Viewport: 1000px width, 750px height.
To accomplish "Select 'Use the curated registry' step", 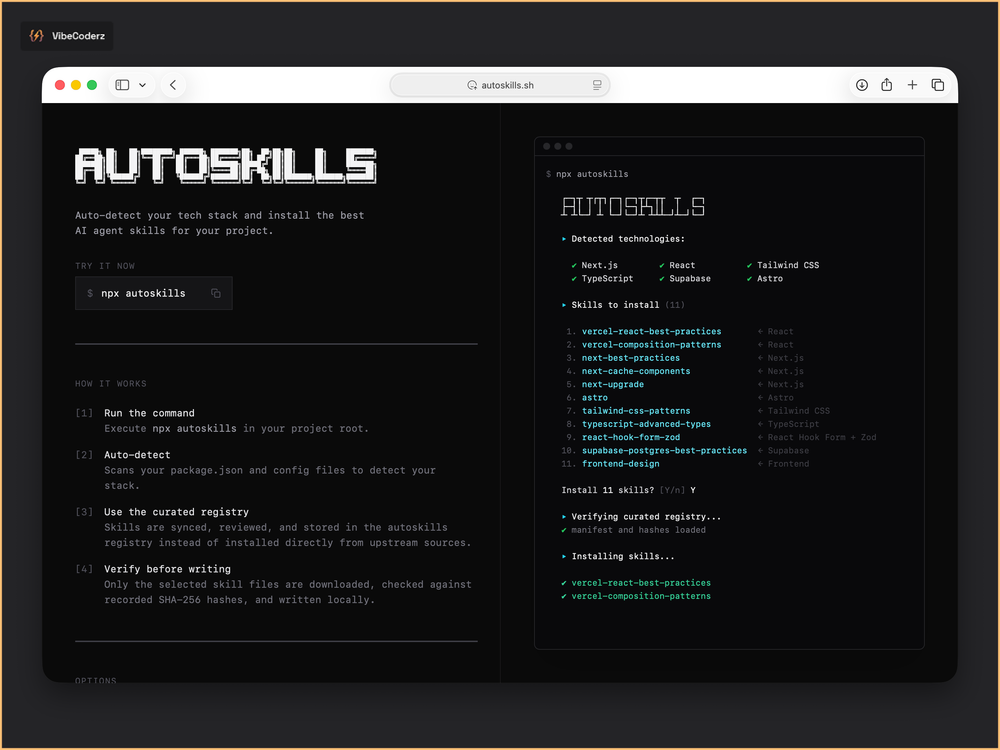I will 176,512.
